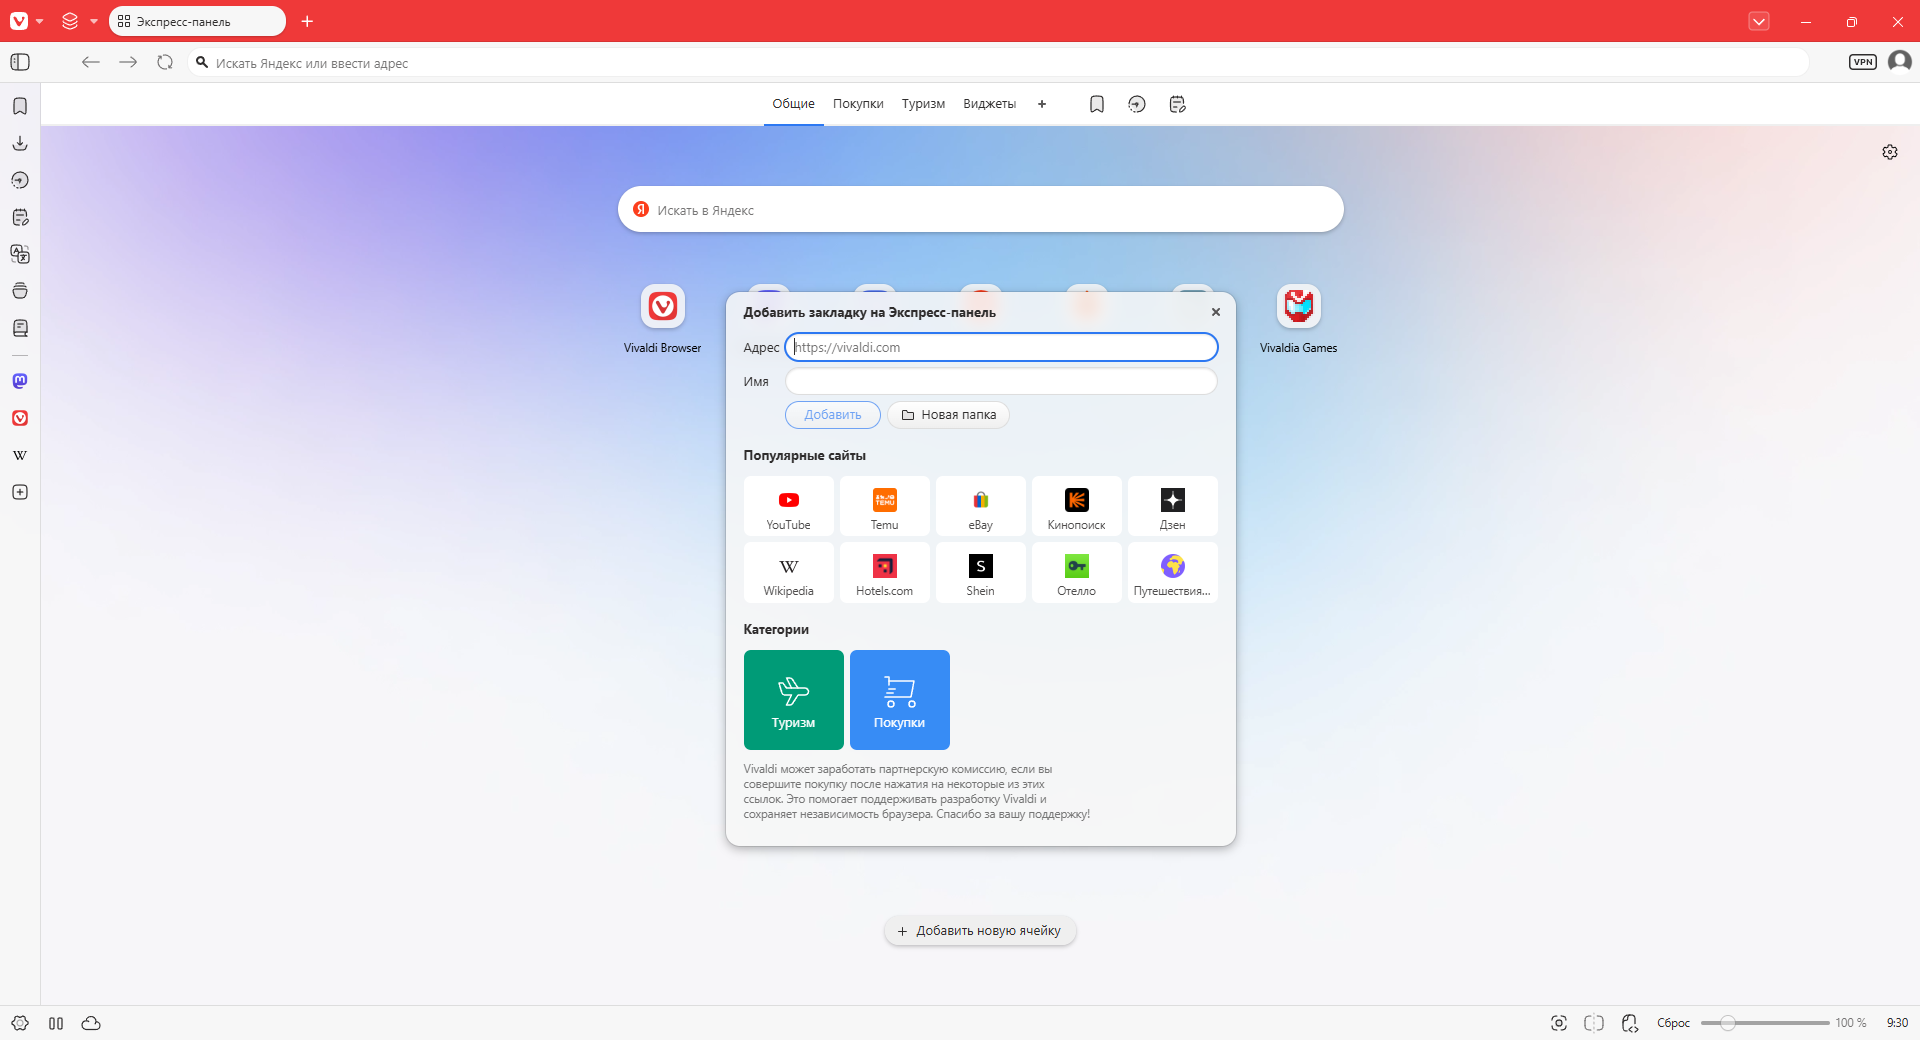Switch to the Виджеты tab
Screen dimensions: 1920x1040
tap(989, 104)
